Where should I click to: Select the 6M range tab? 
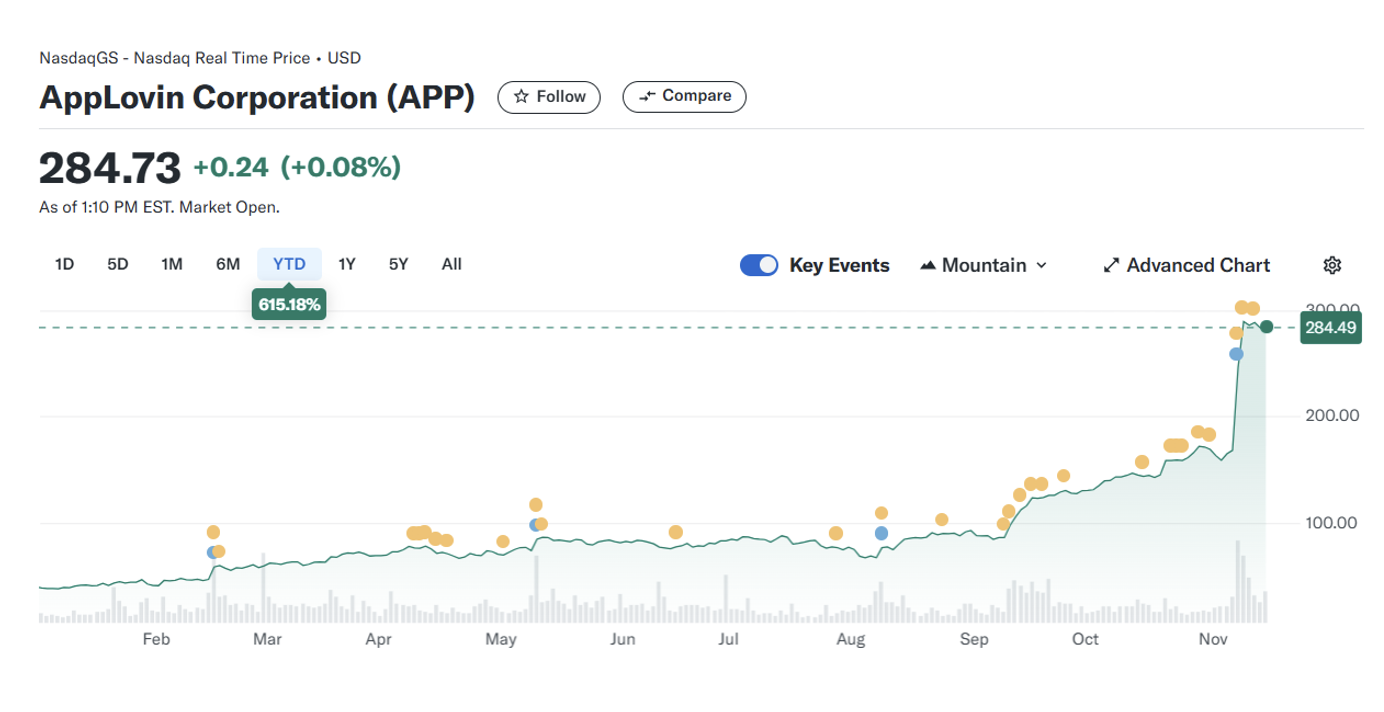228,264
